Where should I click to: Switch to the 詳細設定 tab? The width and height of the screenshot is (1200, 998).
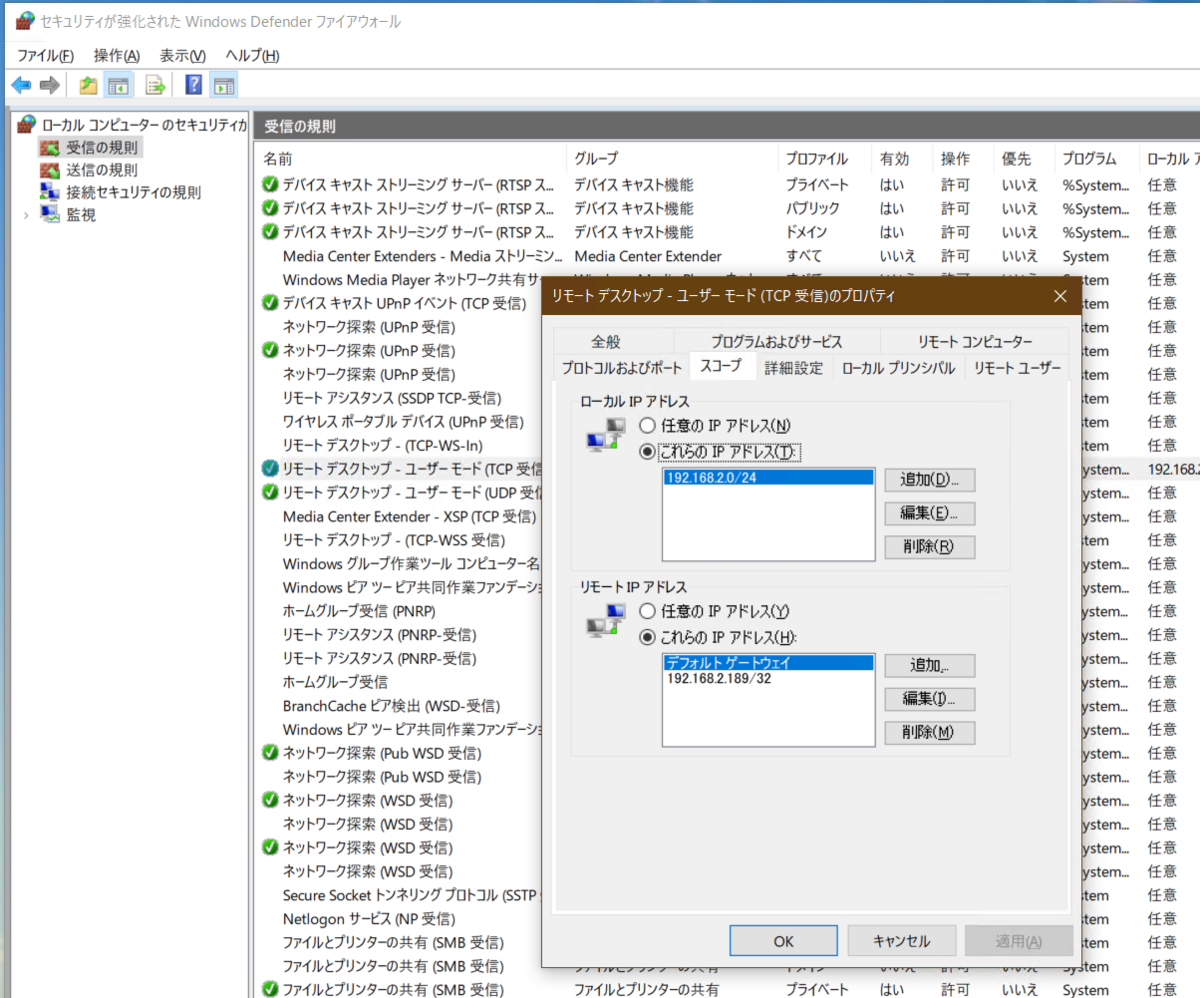pyautogui.click(x=794, y=368)
